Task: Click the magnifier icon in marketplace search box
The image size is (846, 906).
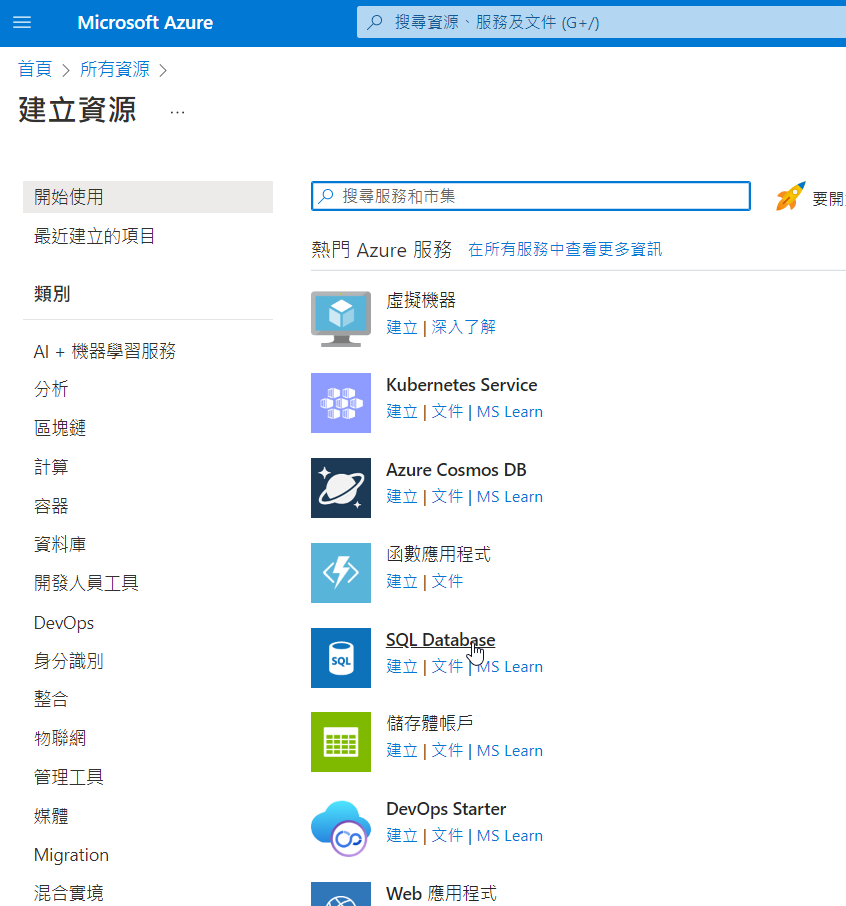Action: [x=326, y=196]
